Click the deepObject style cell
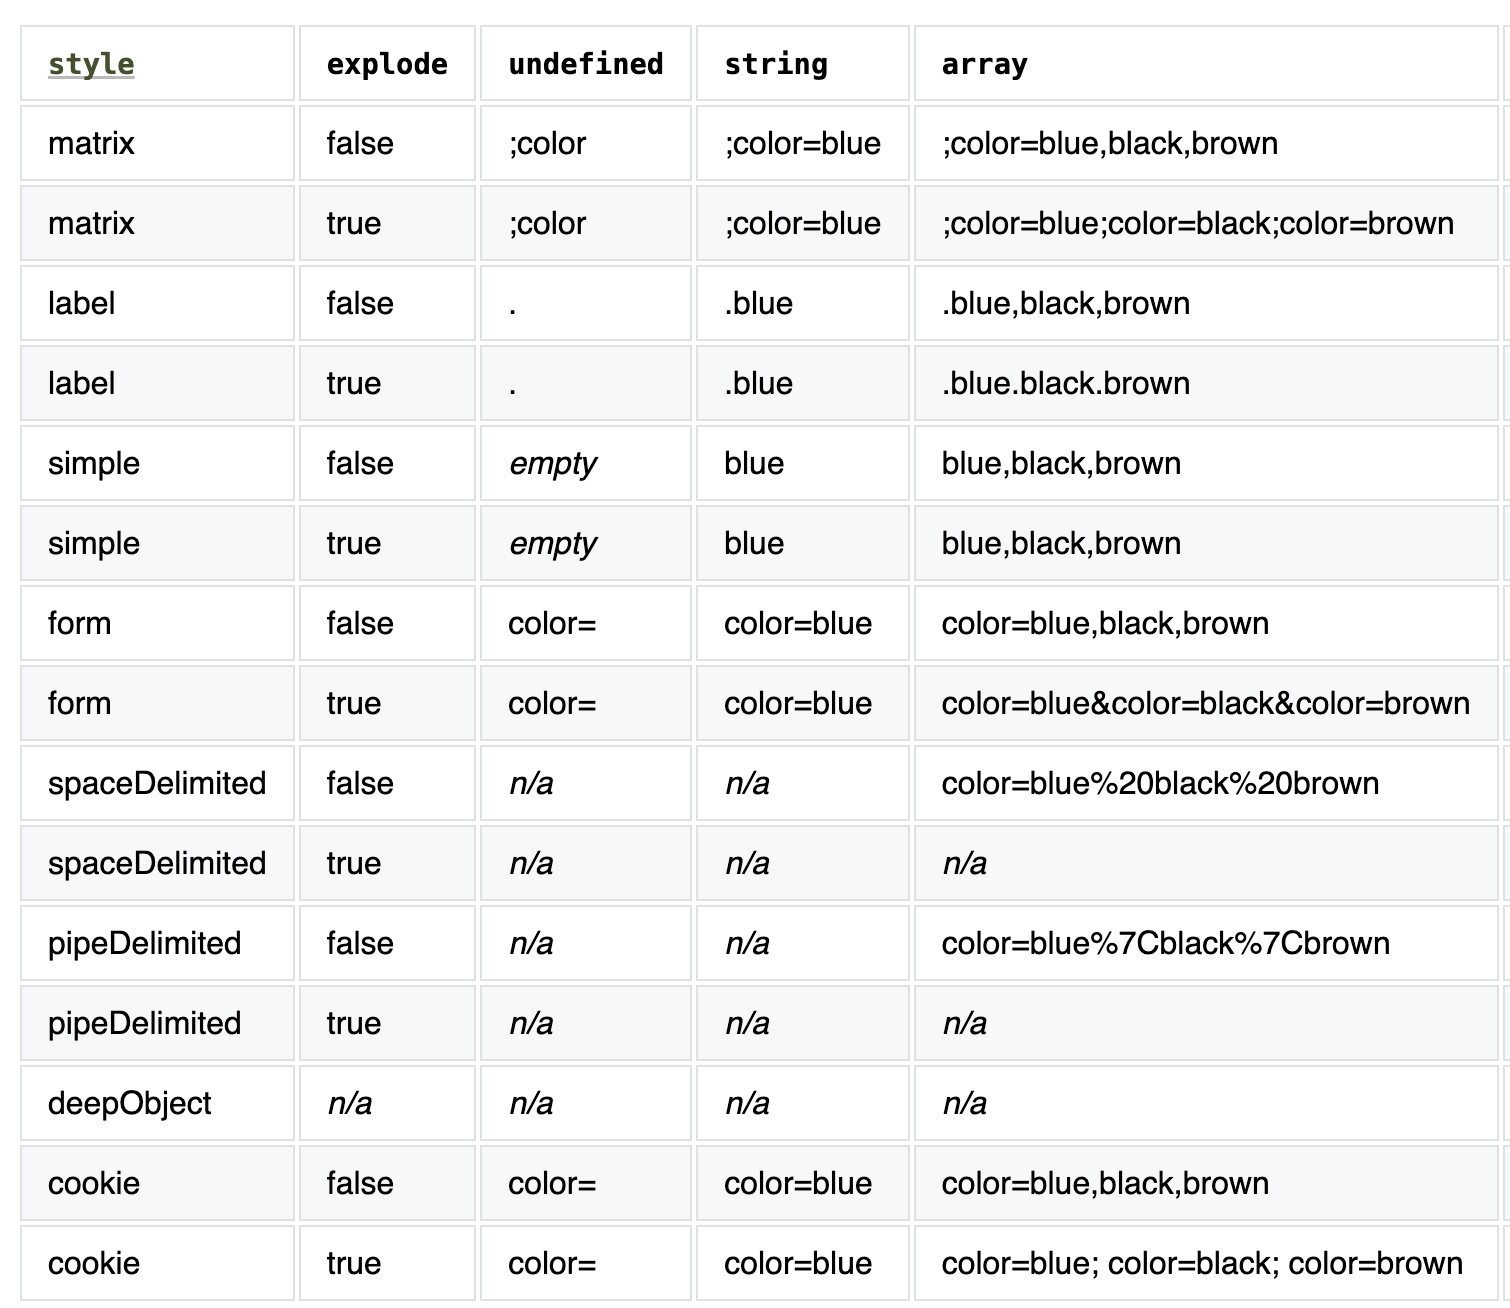The height and width of the screenshot is (1308, 1510). pyautogui.click(x=130, y=1103)
